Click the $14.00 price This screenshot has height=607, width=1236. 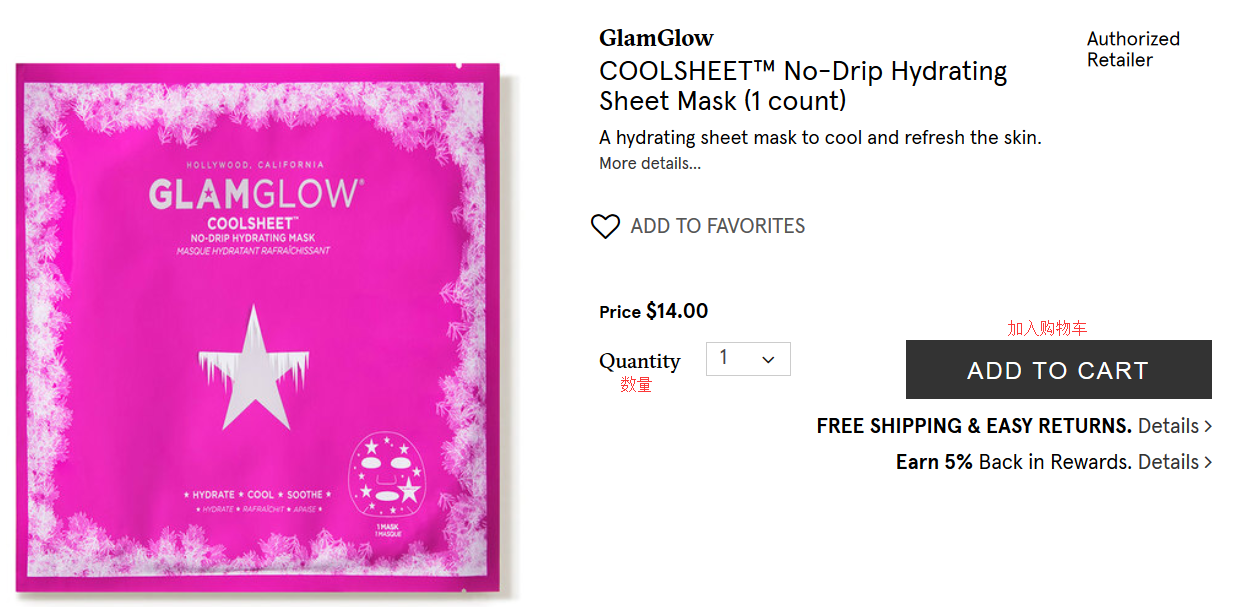point(677,311)
